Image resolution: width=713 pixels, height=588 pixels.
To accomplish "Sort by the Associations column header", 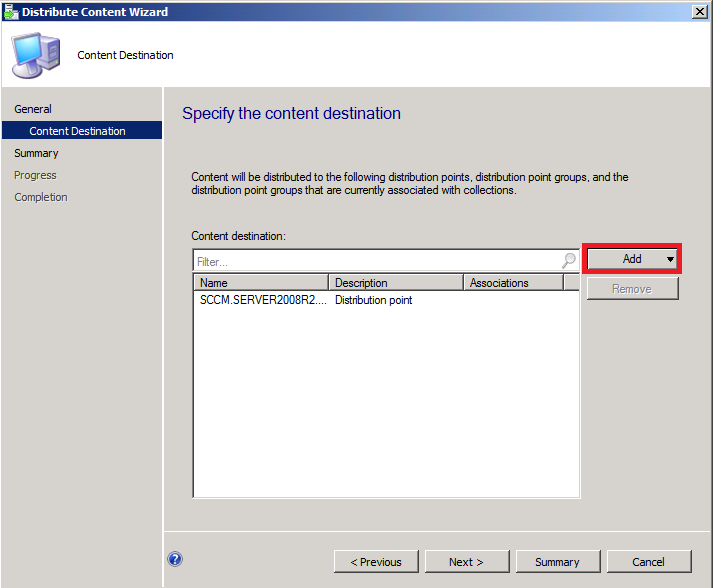I will (513, 282).
